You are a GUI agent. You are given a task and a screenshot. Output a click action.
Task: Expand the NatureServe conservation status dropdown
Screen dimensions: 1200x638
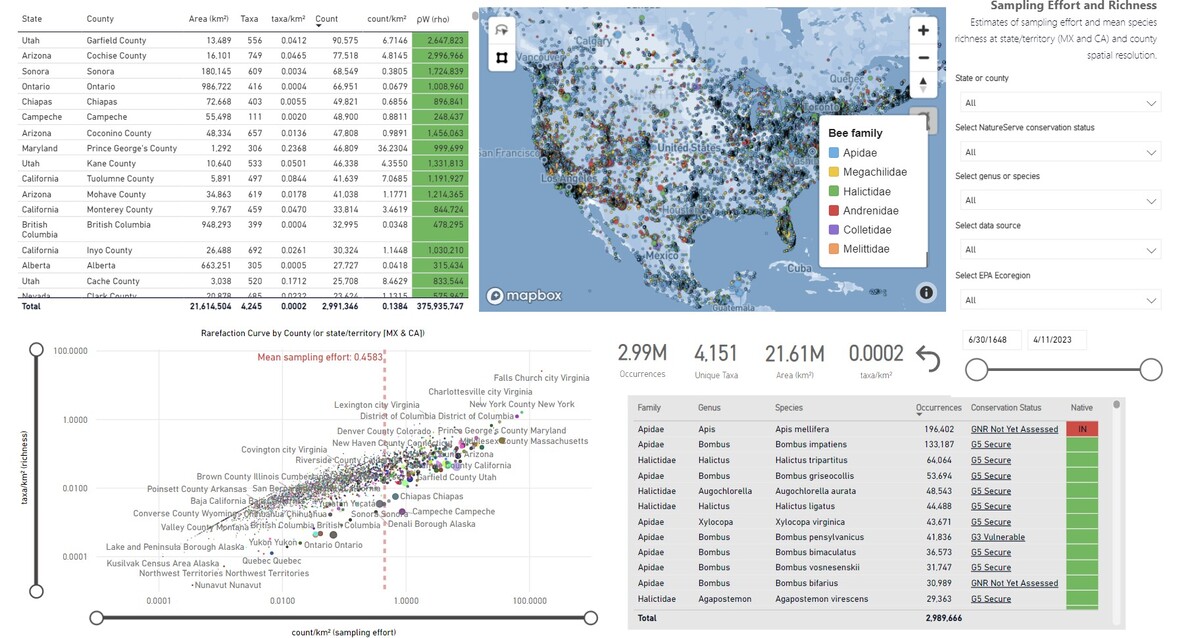[x=1058, y=152]
